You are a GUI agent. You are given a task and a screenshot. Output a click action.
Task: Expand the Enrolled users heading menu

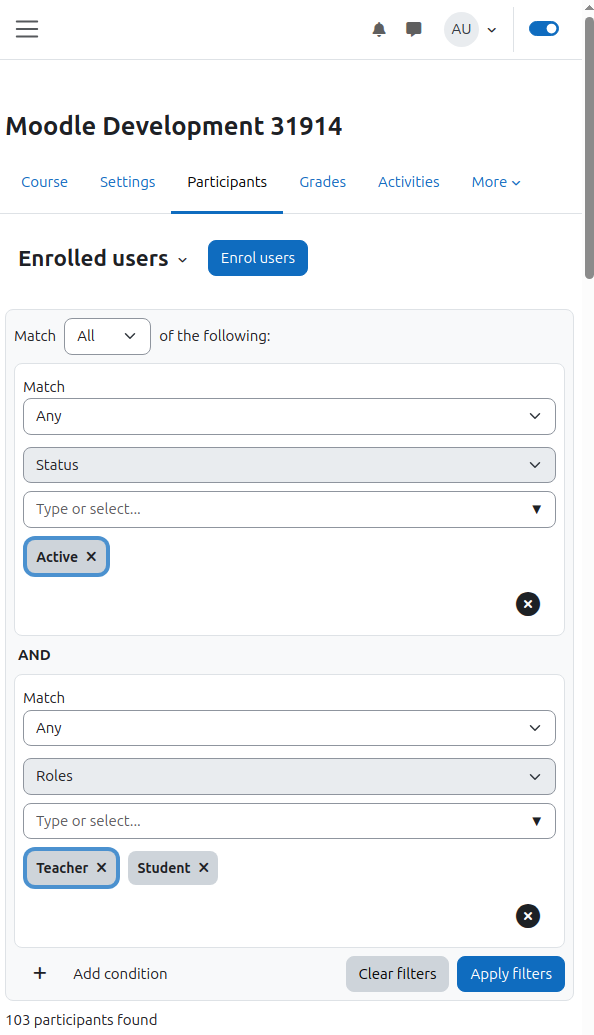[x=103, y=259]
